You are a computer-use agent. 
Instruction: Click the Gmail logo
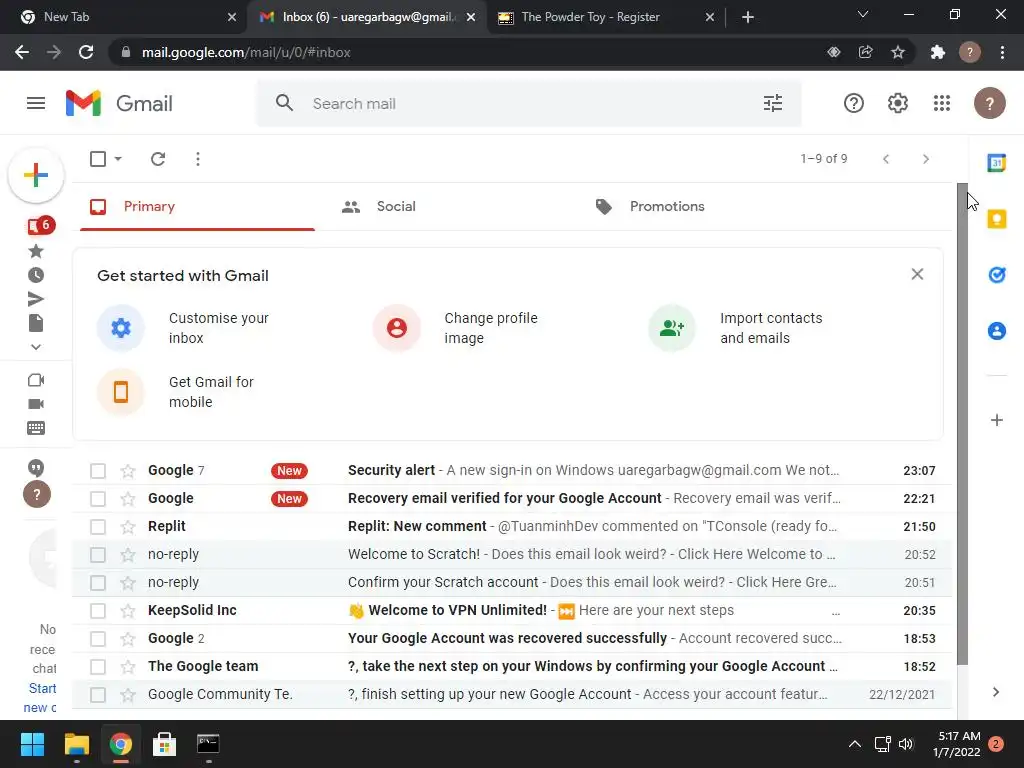120,103
